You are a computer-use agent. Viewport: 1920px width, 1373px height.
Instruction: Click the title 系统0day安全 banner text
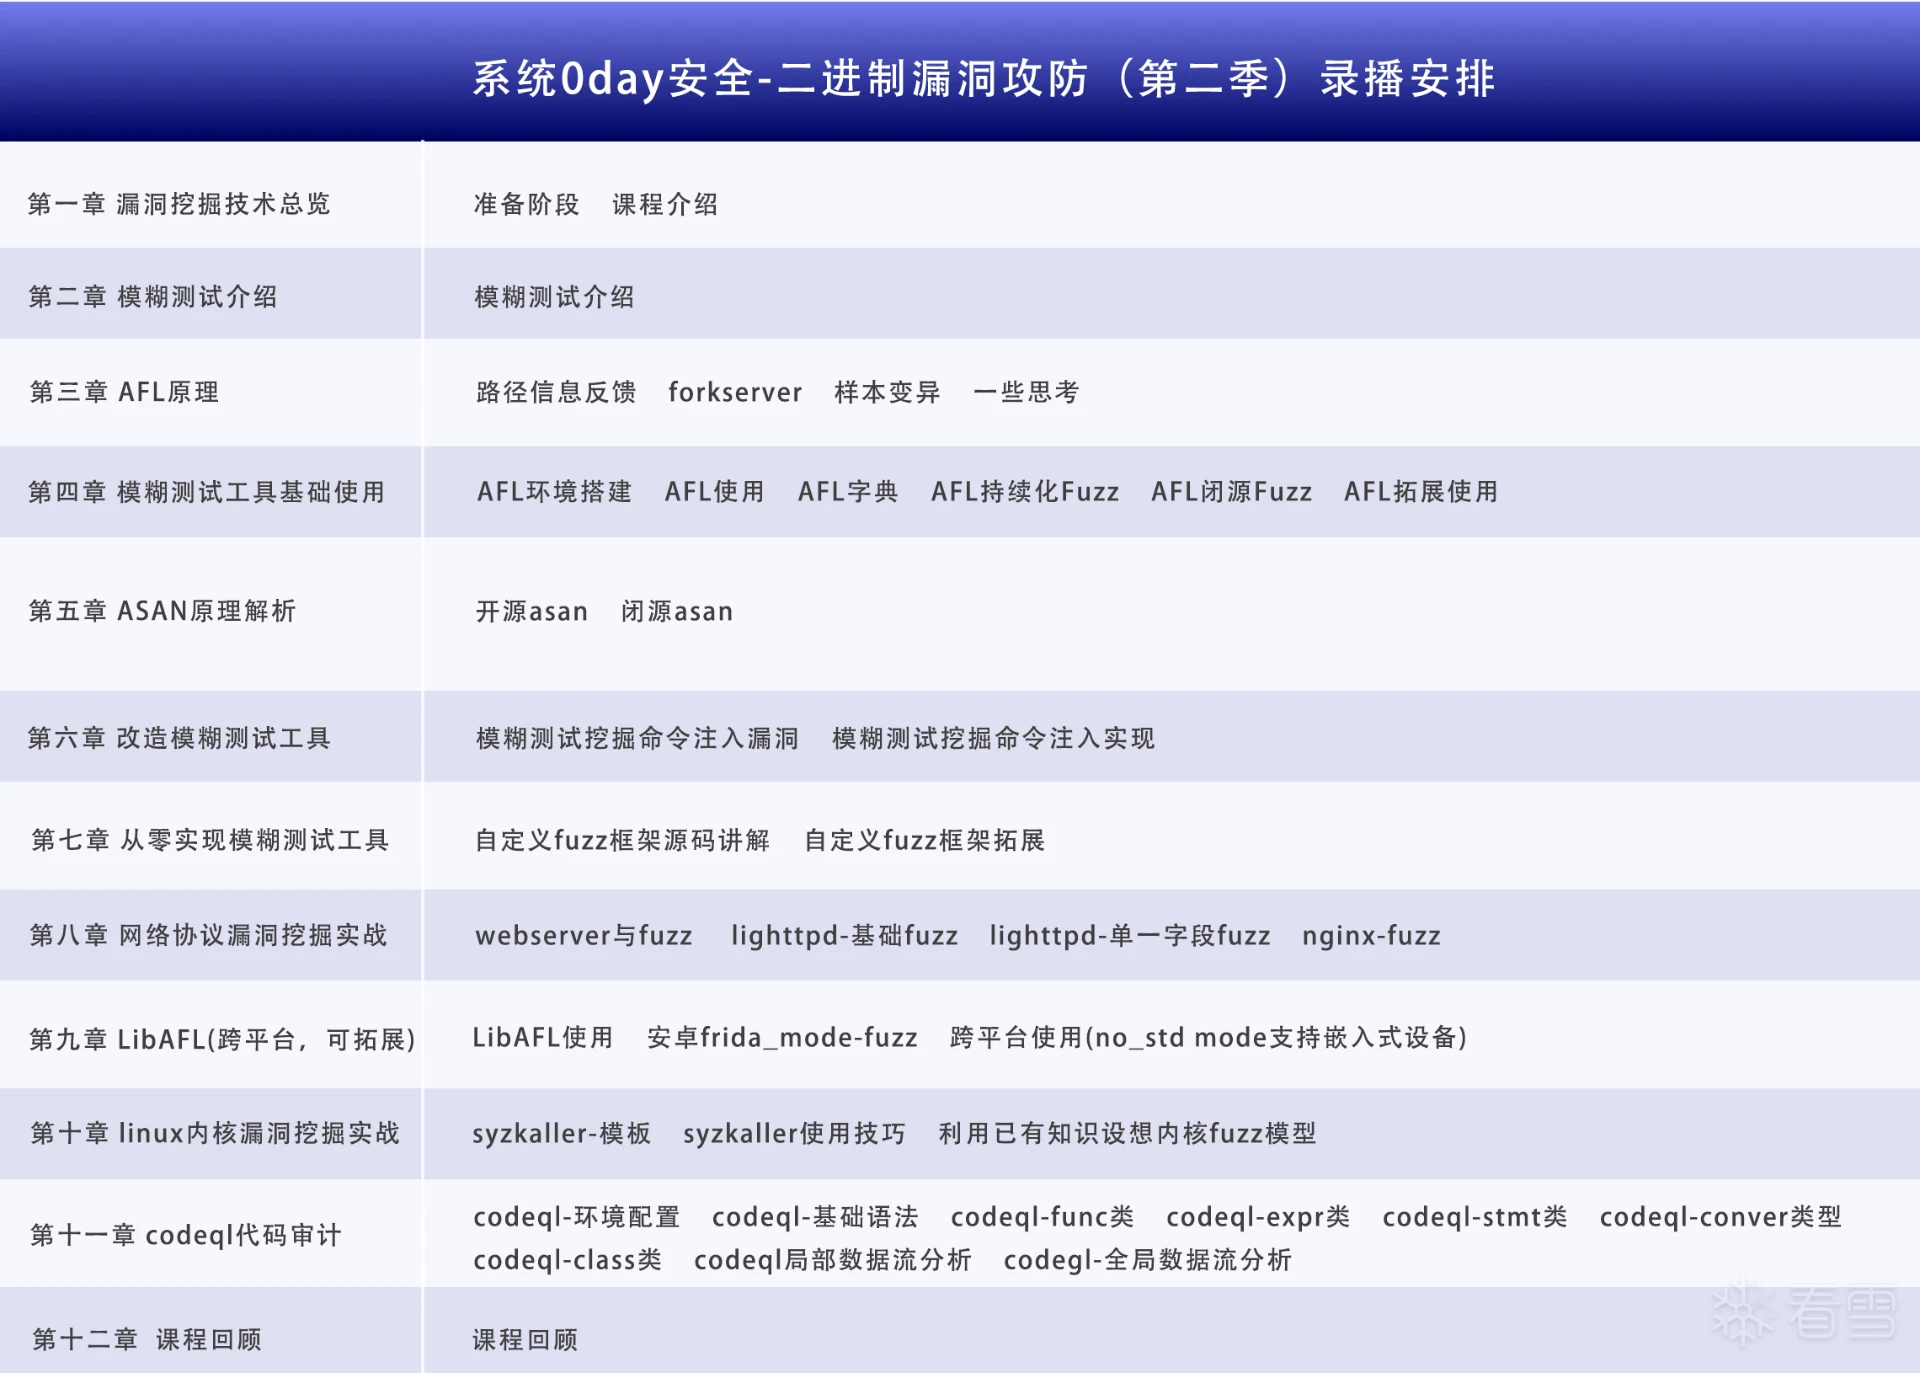pyautogui.click(x=982, y=79)
